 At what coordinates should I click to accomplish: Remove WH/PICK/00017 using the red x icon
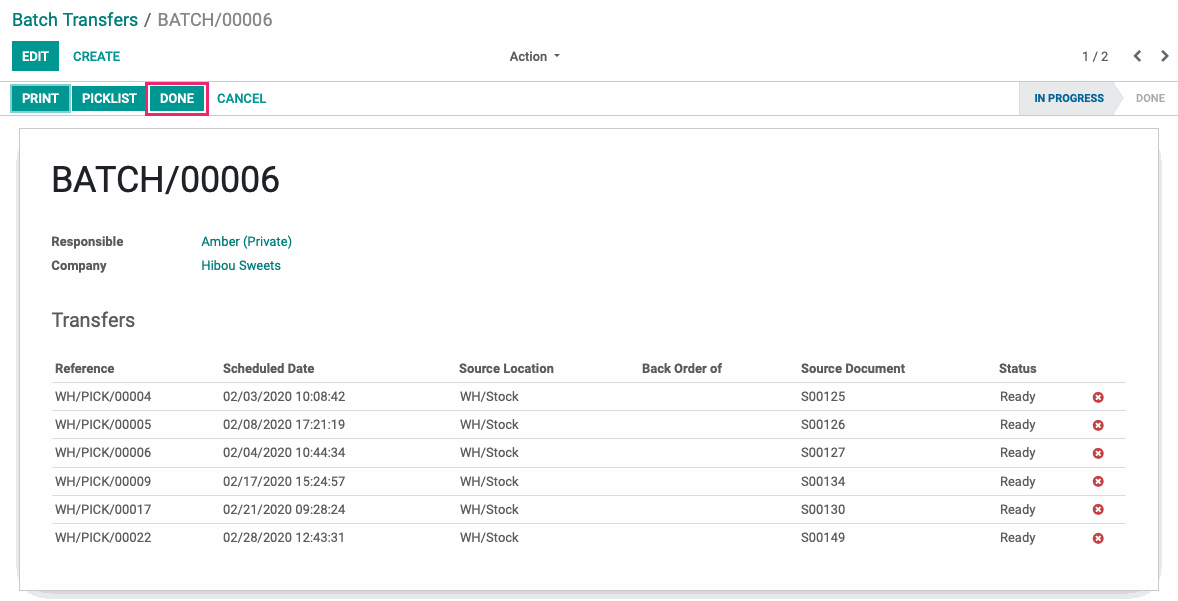tap(1098, 509)
